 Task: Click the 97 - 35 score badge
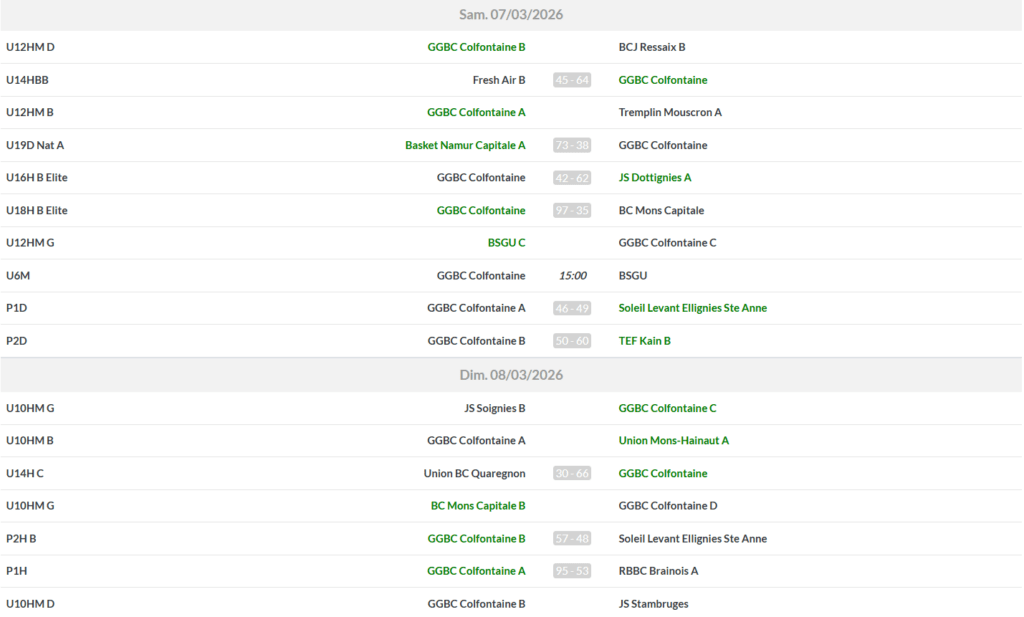point(572,210)
